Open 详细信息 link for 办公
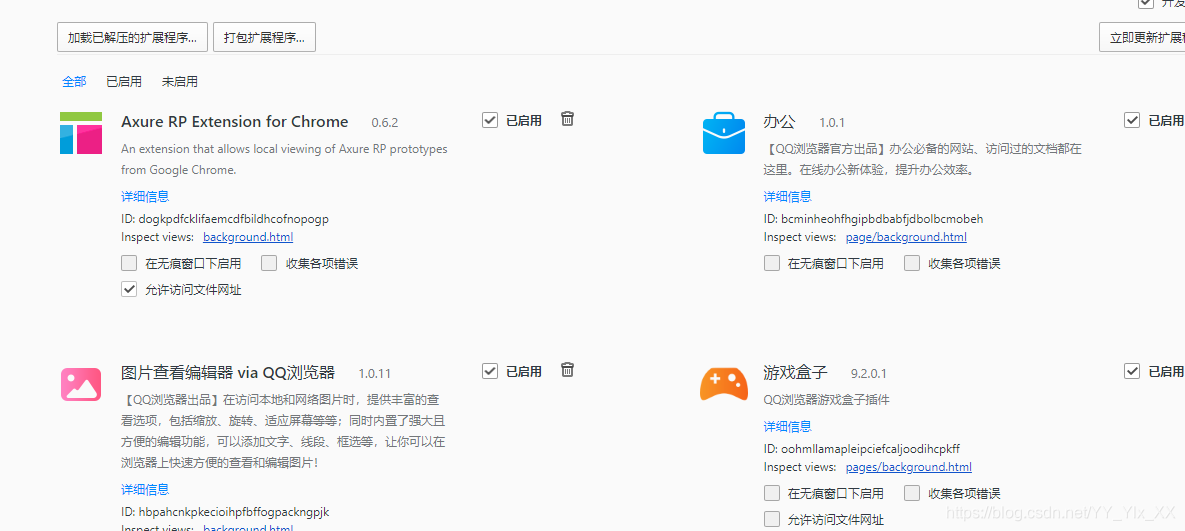1185x531 pixels. (x=787, y=196)
